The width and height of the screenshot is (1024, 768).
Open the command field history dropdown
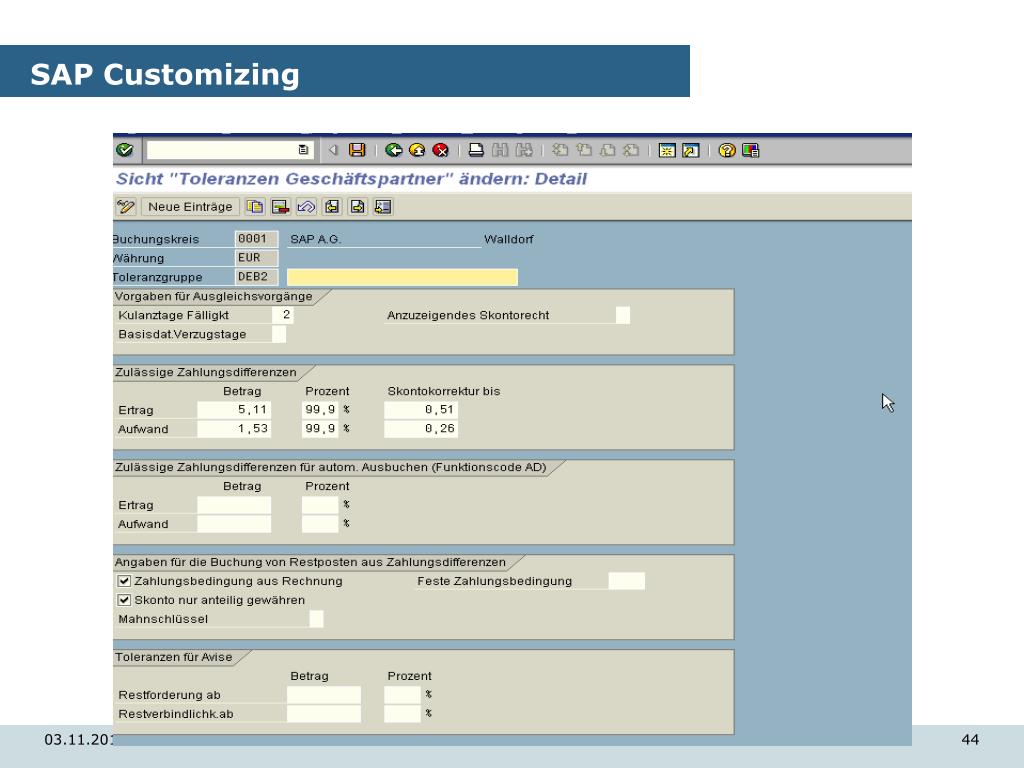303,150
